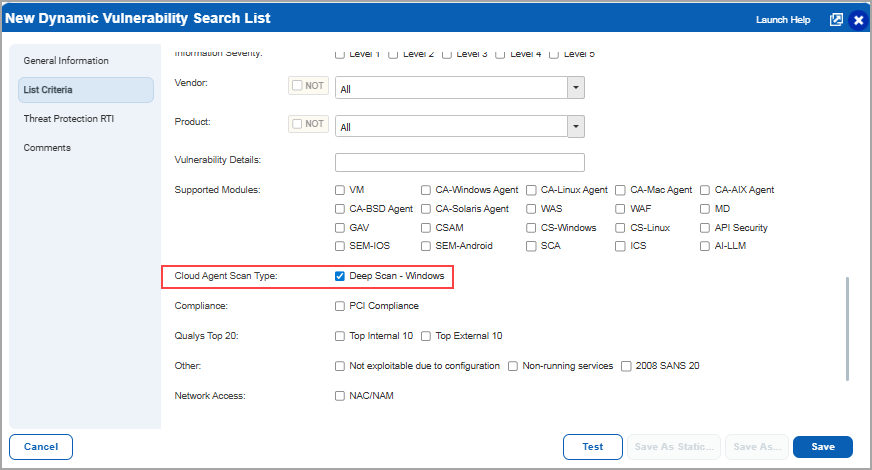Uncheck Deep Scan - Windows checkbox
The image size is (872, 470).
[x=340, y=276]
